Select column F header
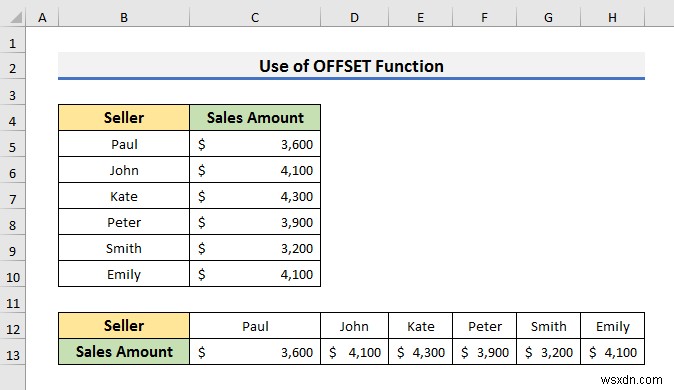The image size is (674, 390). click(x=484, y=18)
